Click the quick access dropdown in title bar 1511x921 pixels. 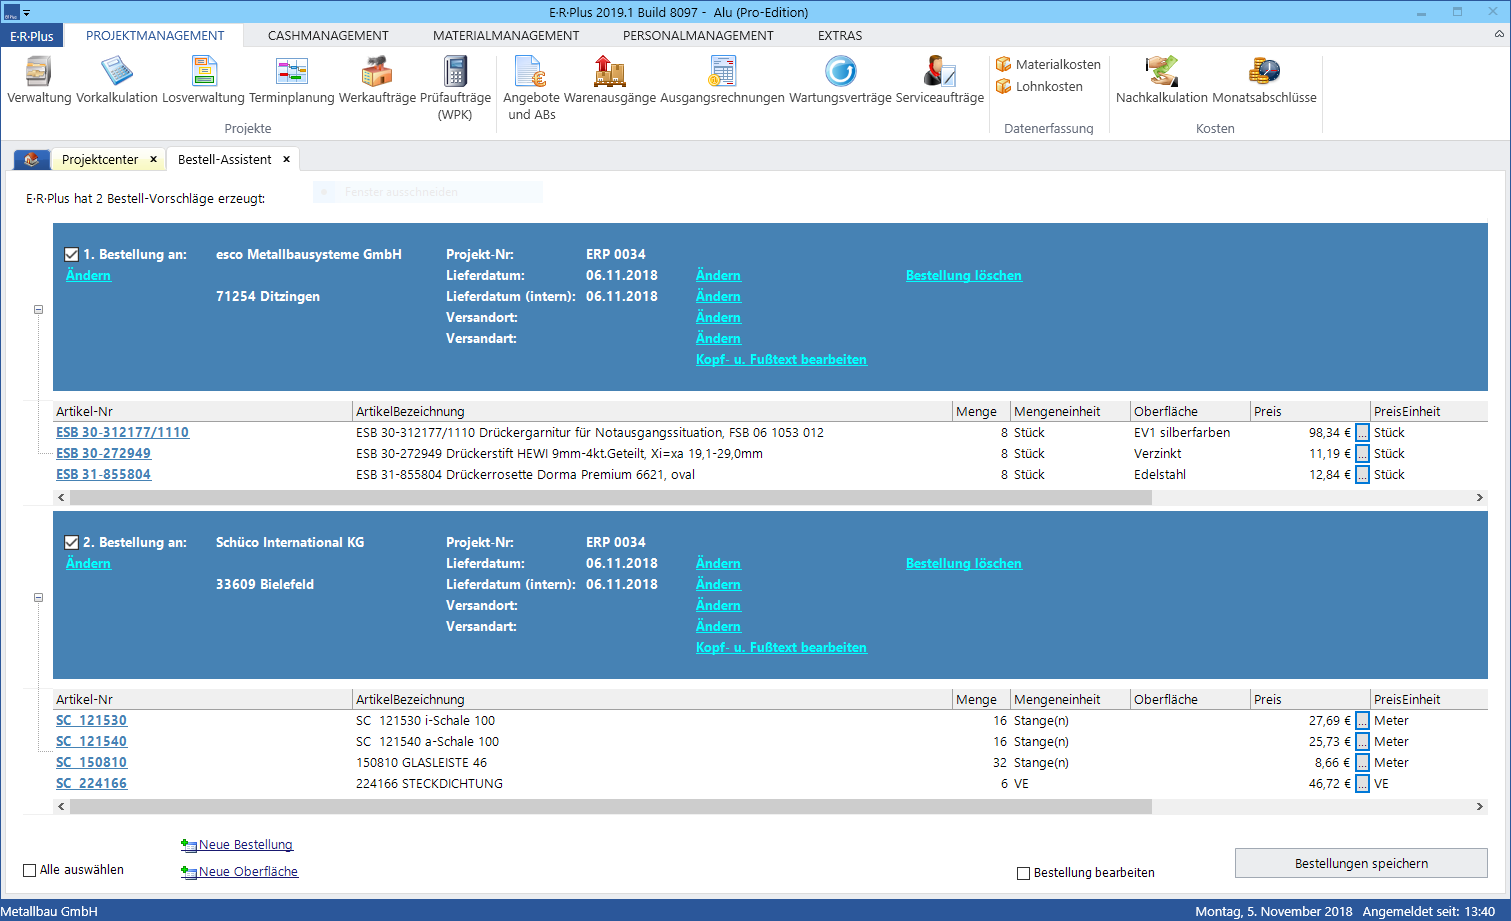click(27, 13)
